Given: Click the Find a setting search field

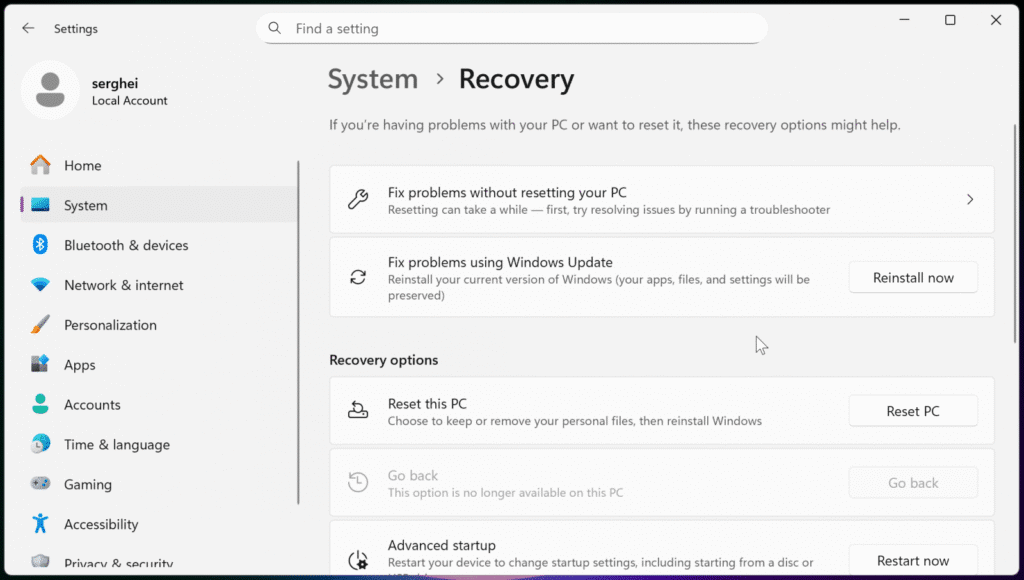Looking at the screenshot, I should [510, 28].
